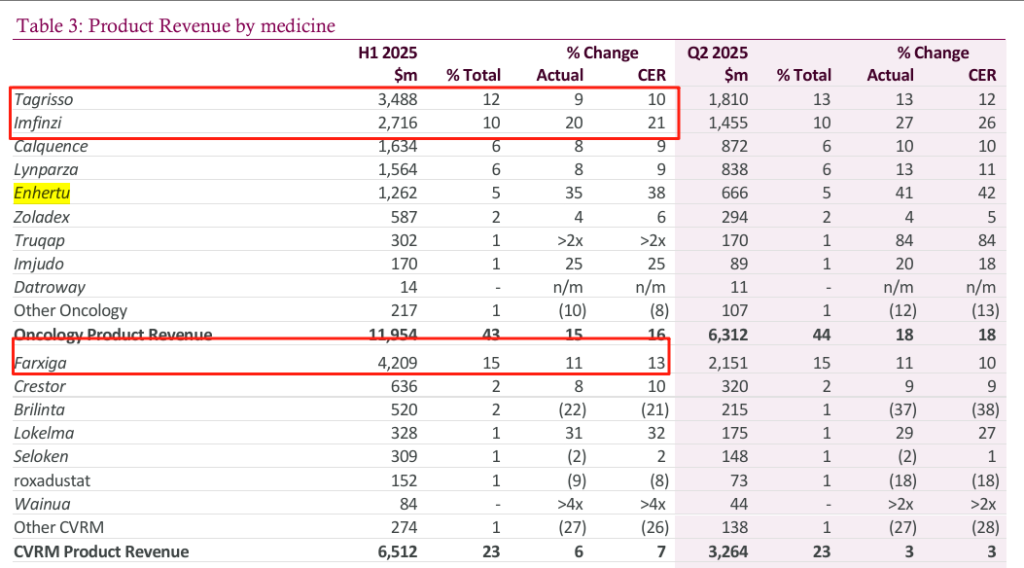Select Imjudo H1 revenue value 170
This screenshot has height=568, width=1024.
(x=404, y=264)
